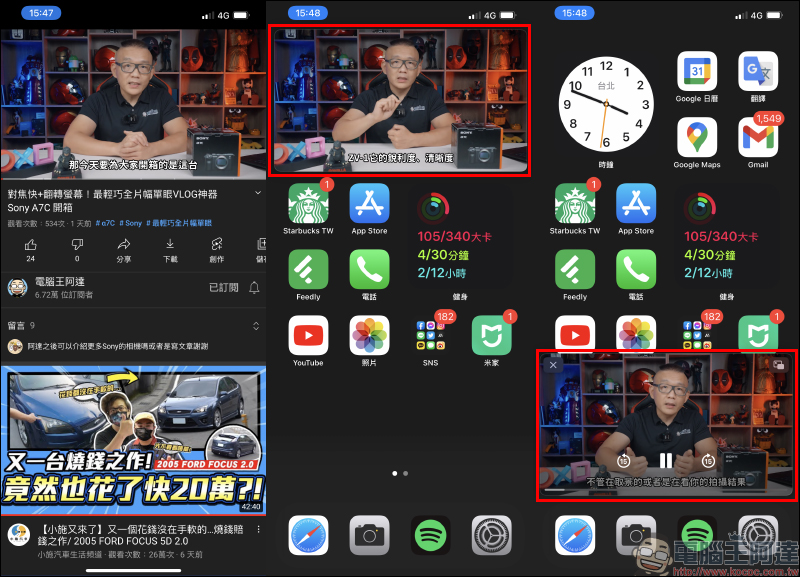Open Safari in the right screen dock
This screenshot has height=577, width=800.
575,535
